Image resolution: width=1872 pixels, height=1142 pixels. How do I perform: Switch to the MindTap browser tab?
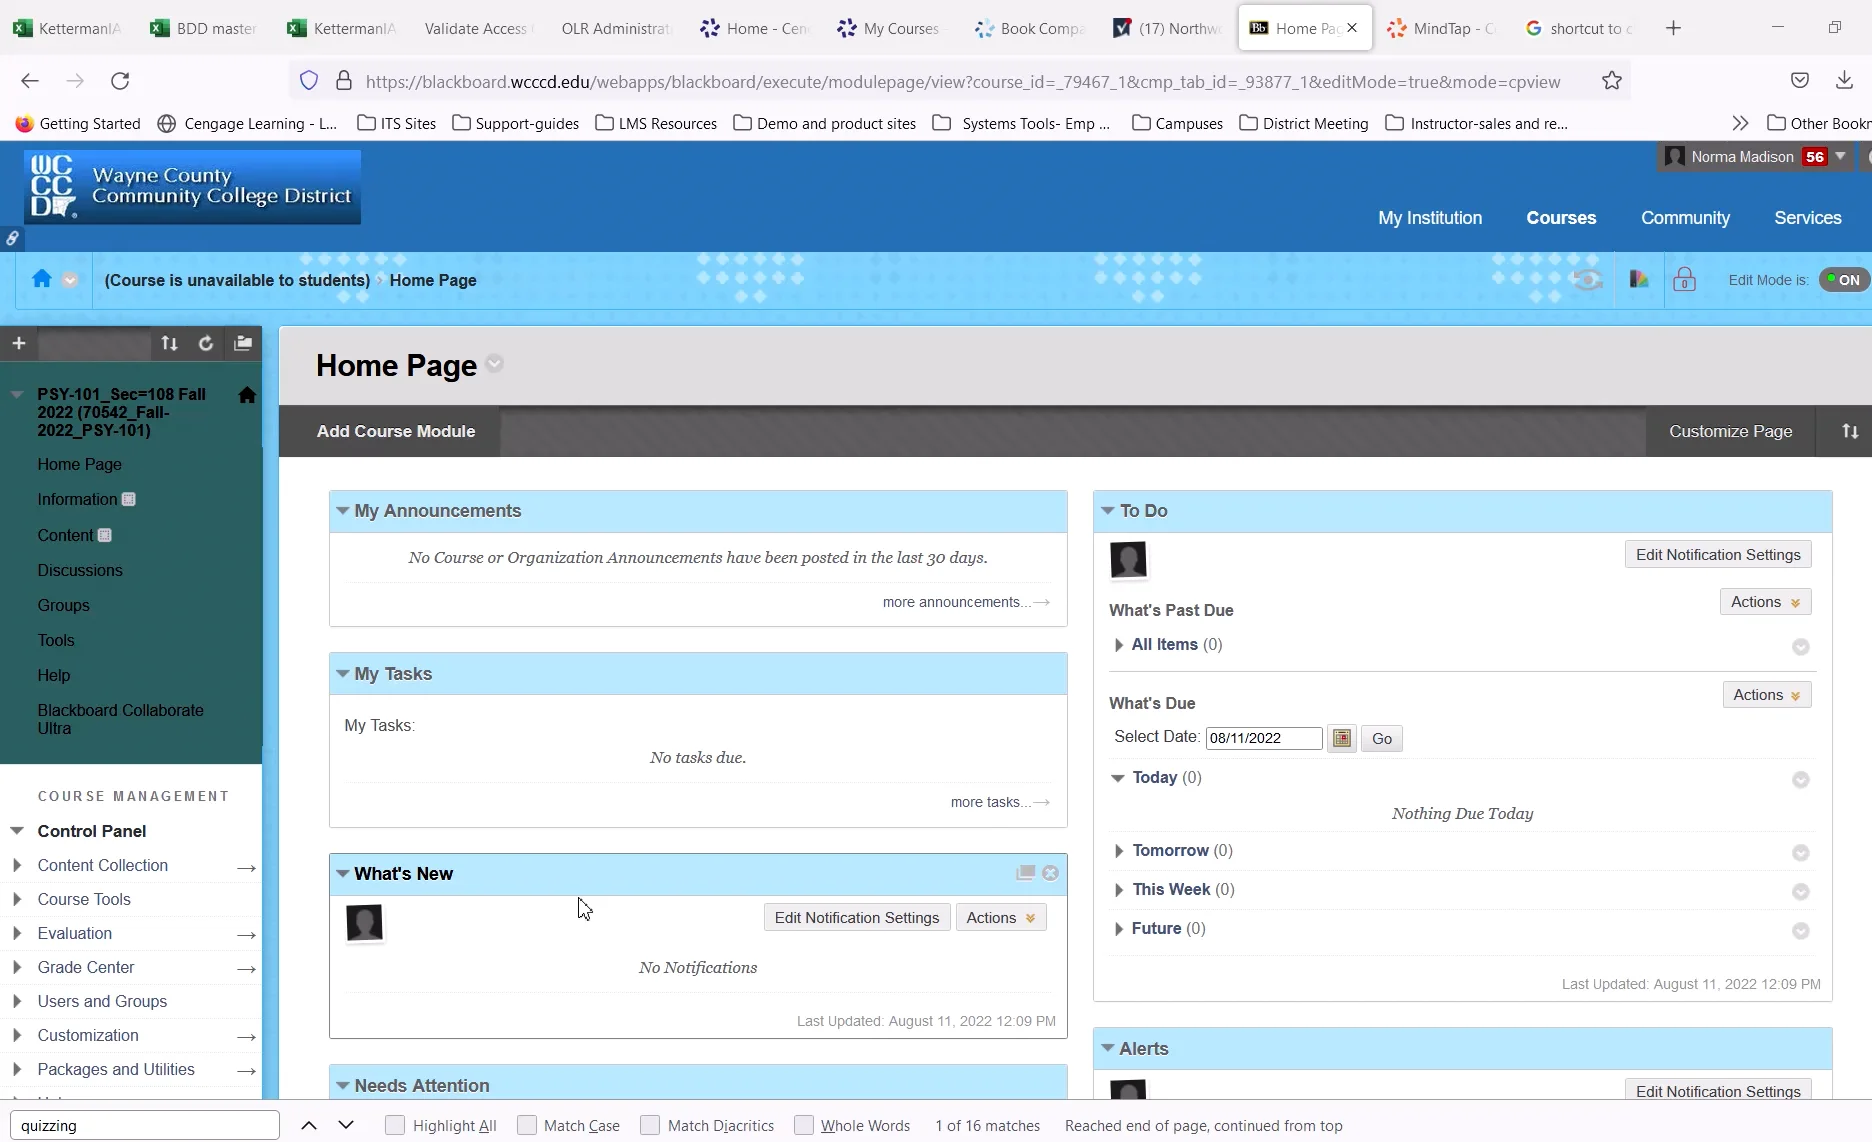coord(1443,28)
